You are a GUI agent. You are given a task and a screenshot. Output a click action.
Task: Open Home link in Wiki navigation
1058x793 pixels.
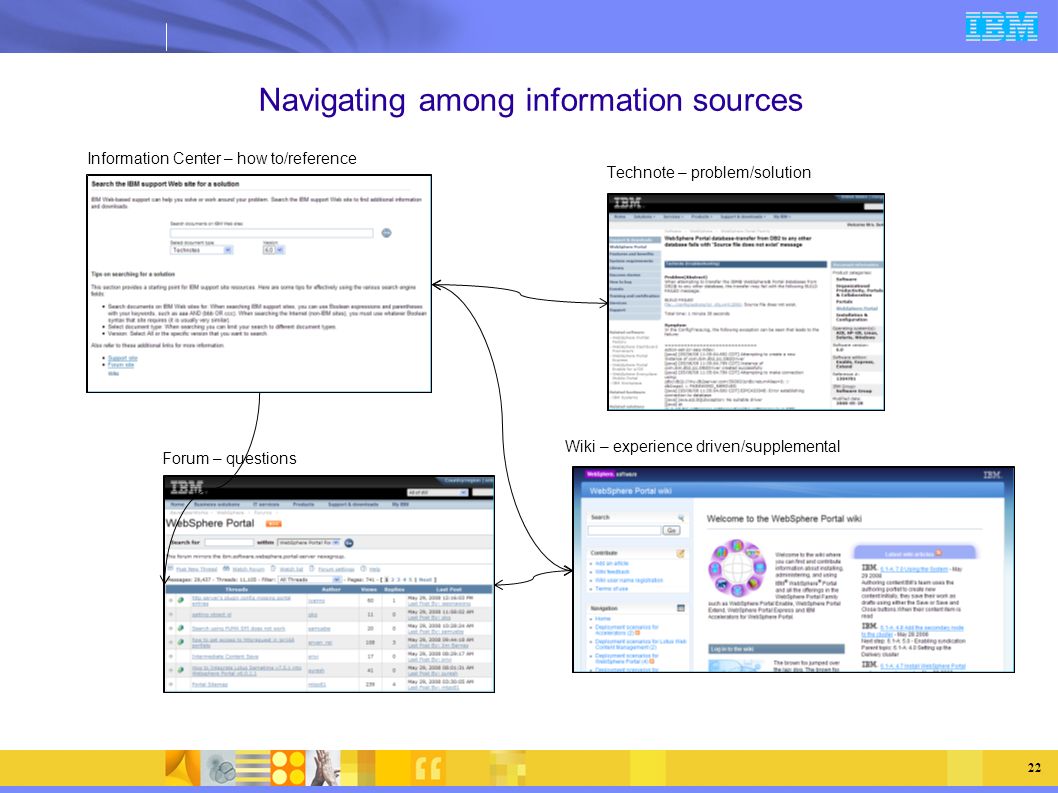coord(603,618)
